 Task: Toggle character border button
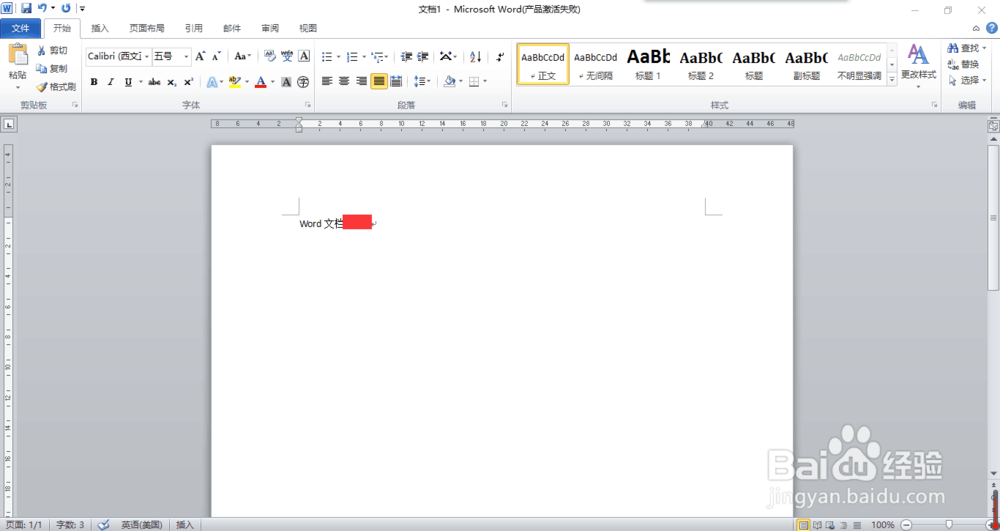click(x=304, y=57)
